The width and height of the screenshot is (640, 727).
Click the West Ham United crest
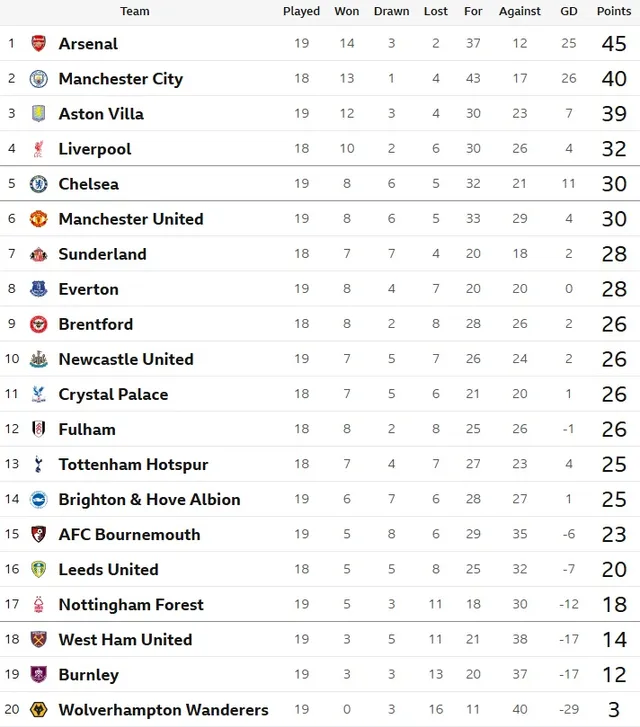click(x=39, y=639)
